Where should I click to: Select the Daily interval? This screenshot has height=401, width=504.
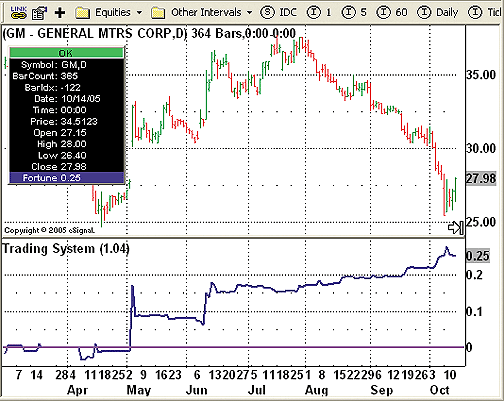(438, 13)
